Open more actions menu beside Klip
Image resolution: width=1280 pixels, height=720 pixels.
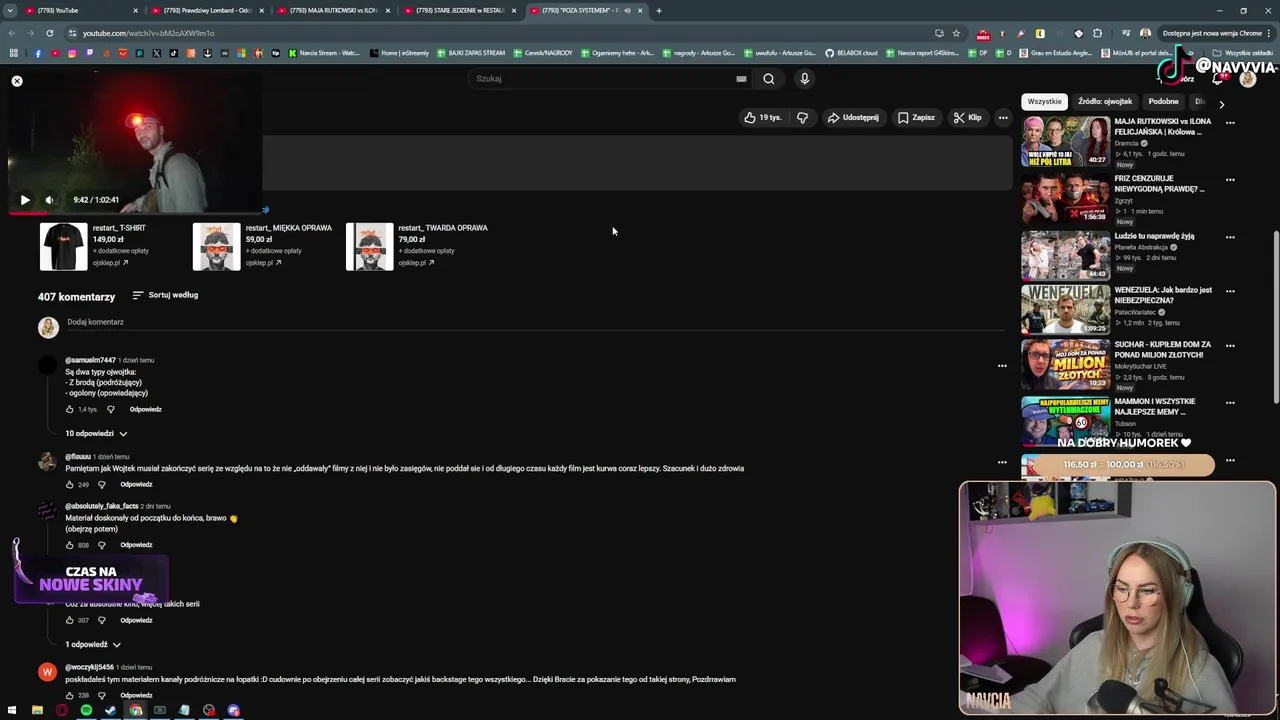click(x=1003, y=117)
